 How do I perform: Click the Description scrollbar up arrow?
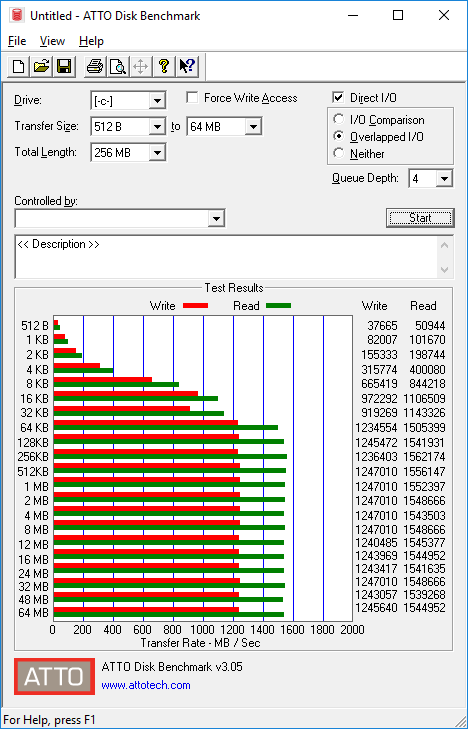click(x=445, y=245)
